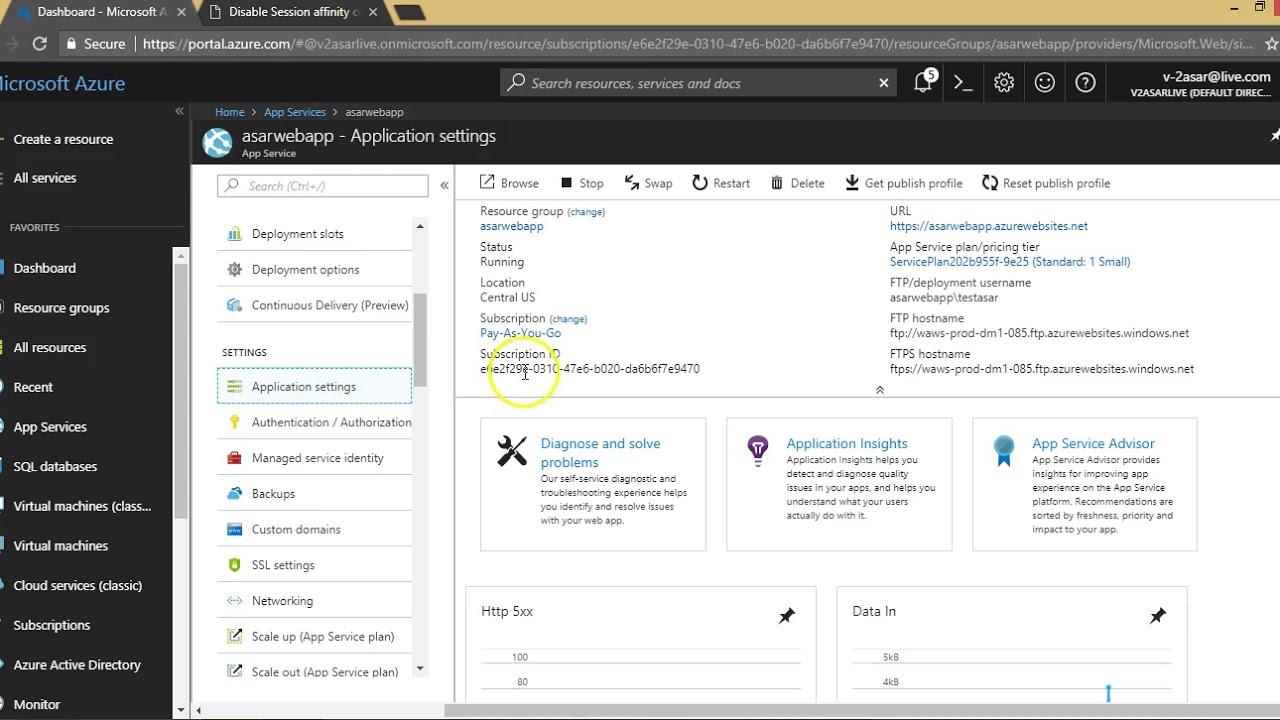Focus the resource menu Search (Ctrl+/) field
The height and width of the screenshot is (720, 1280).
coord(323,186)
